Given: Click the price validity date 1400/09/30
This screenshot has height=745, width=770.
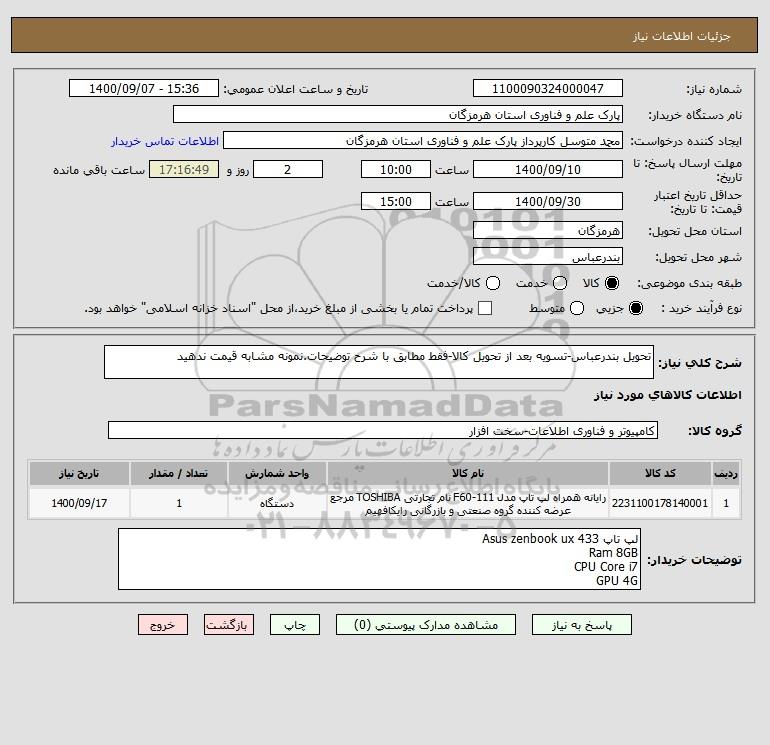Looking at the screenshot, I should point(548,201).
